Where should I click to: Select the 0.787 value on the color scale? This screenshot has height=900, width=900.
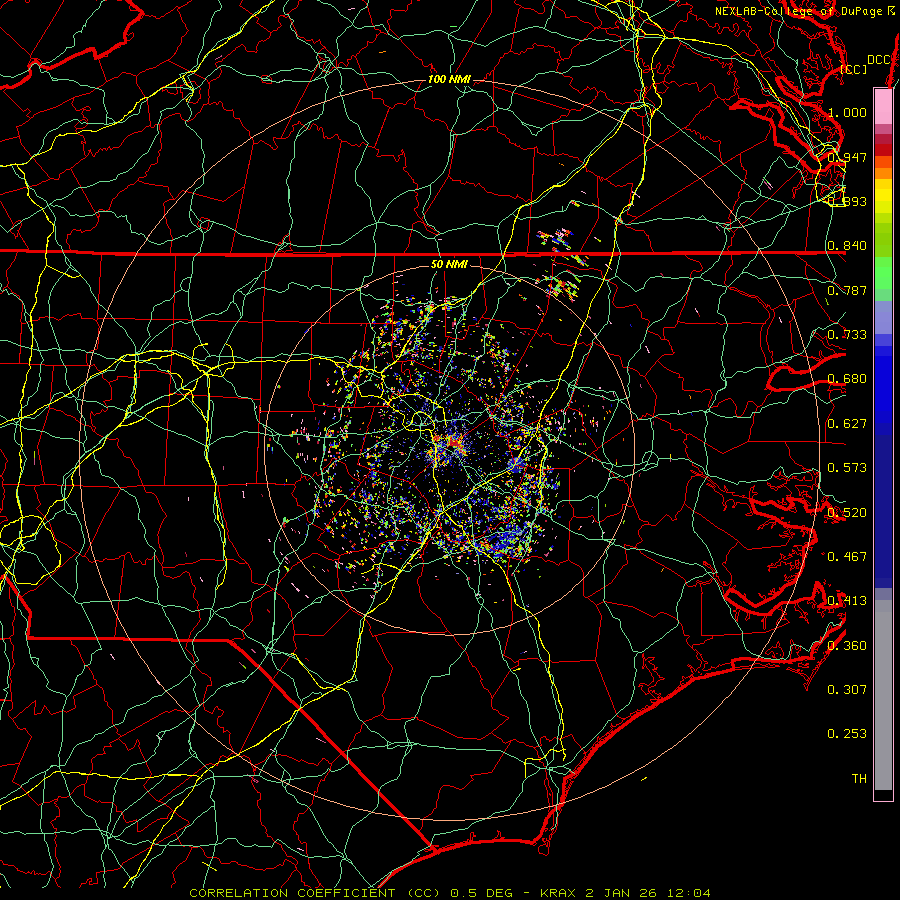coord(847,290)
